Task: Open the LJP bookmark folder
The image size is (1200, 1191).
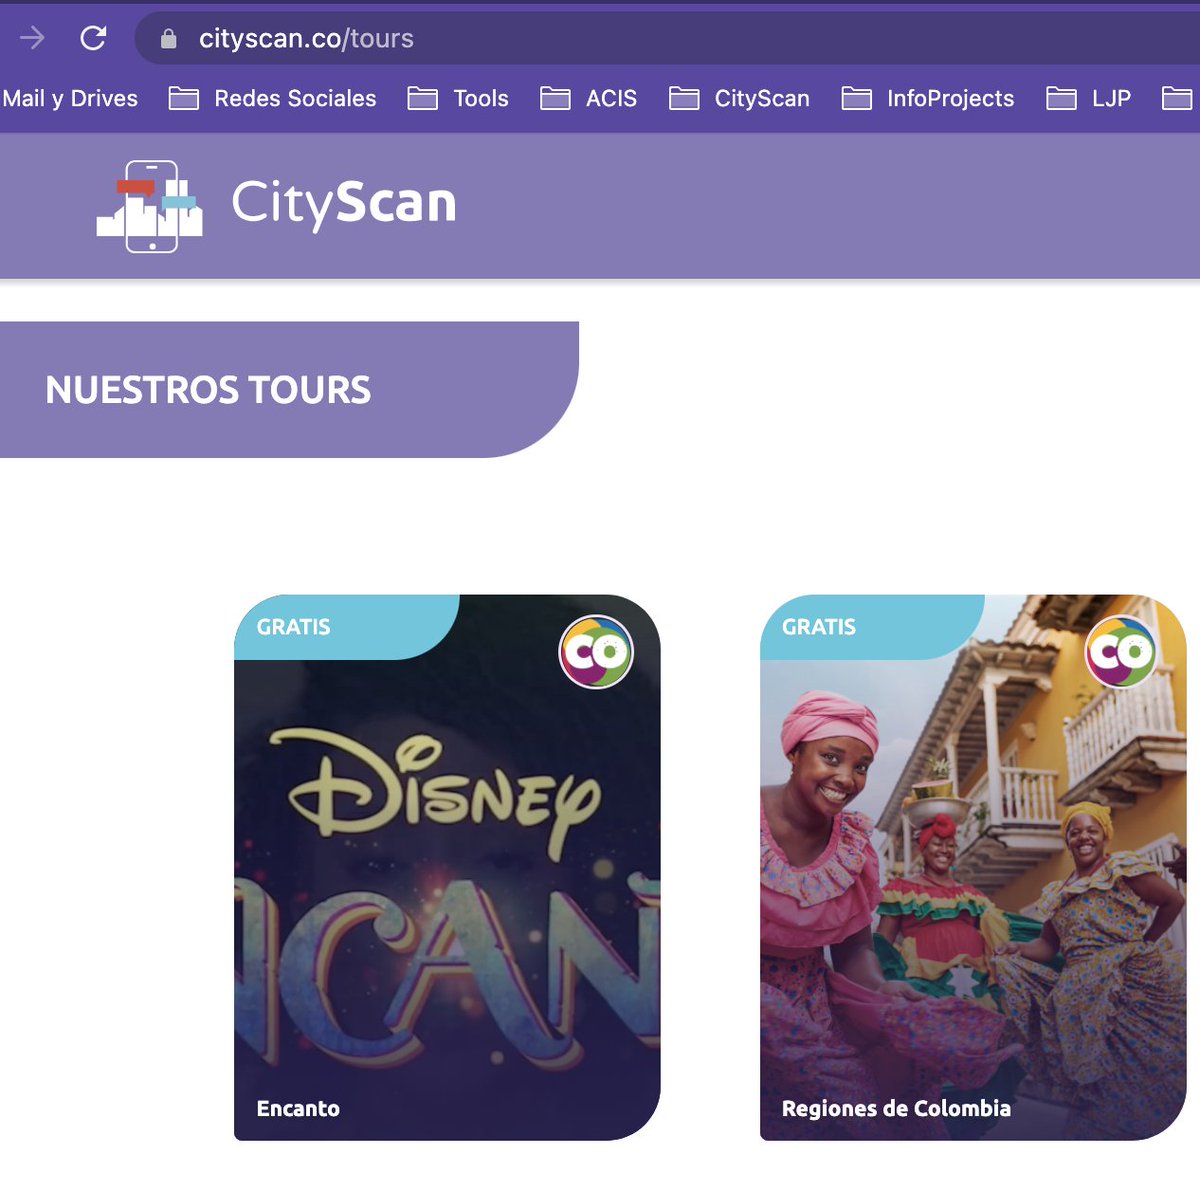Action: pyautogui.click(x=1088, y=98)
